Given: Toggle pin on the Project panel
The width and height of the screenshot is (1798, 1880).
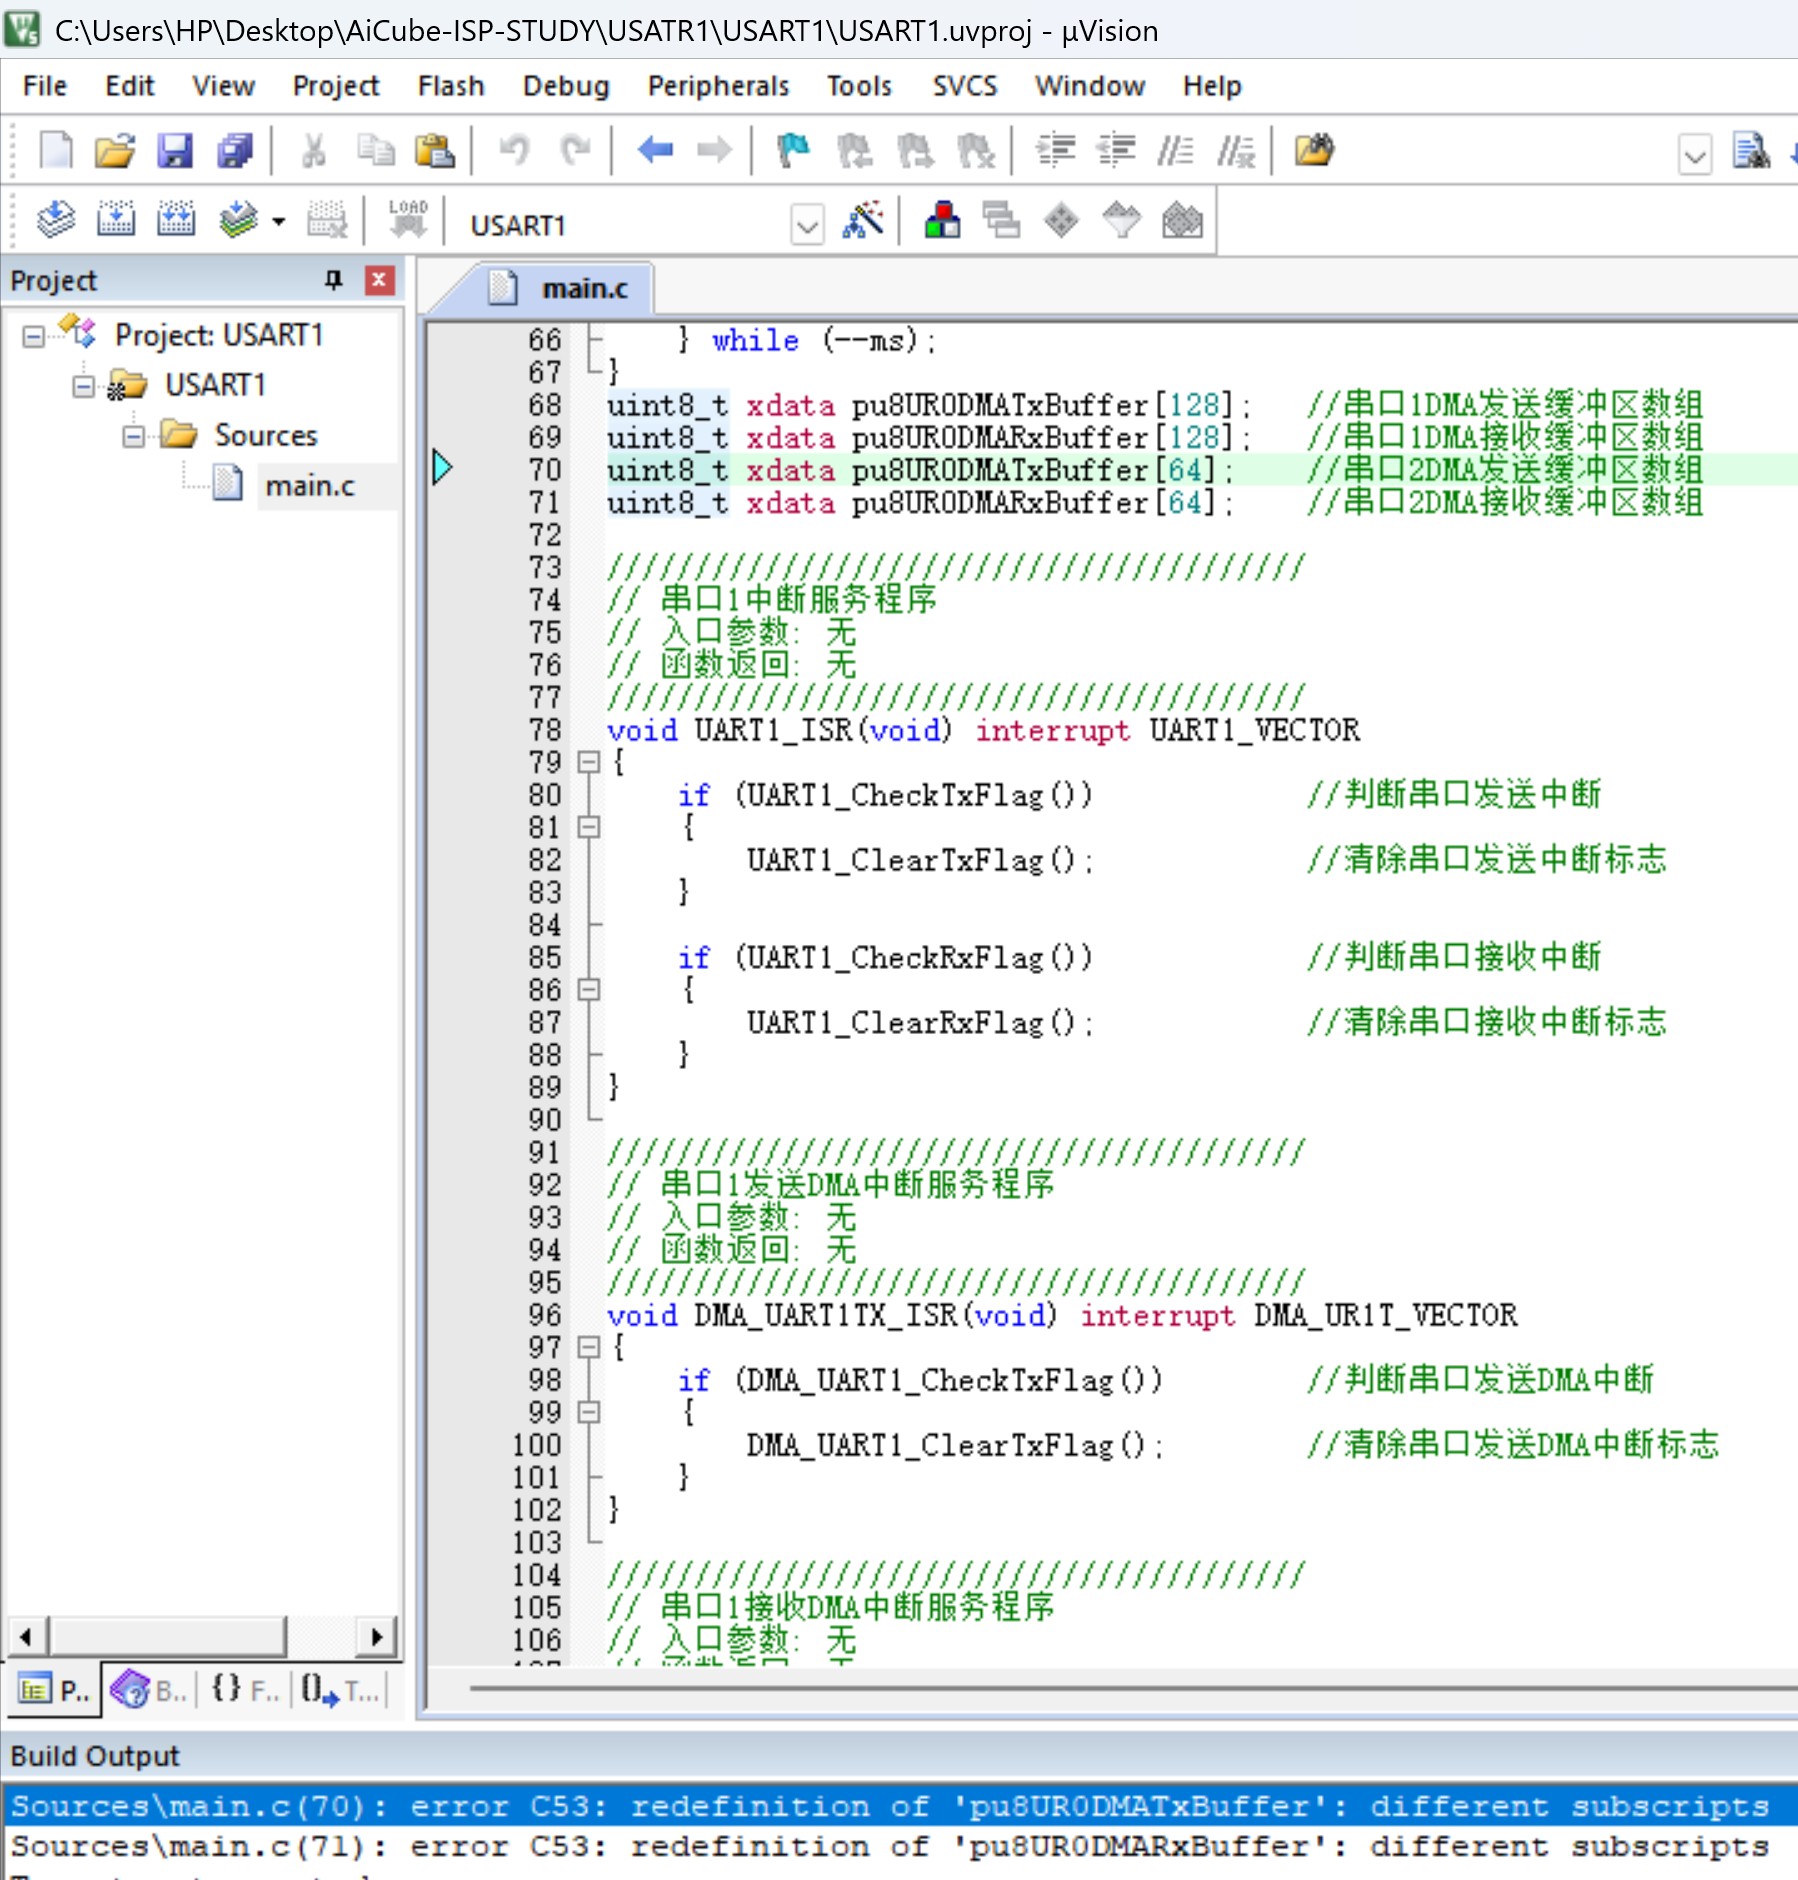Looking at the screenshot, I should [334, 280].
